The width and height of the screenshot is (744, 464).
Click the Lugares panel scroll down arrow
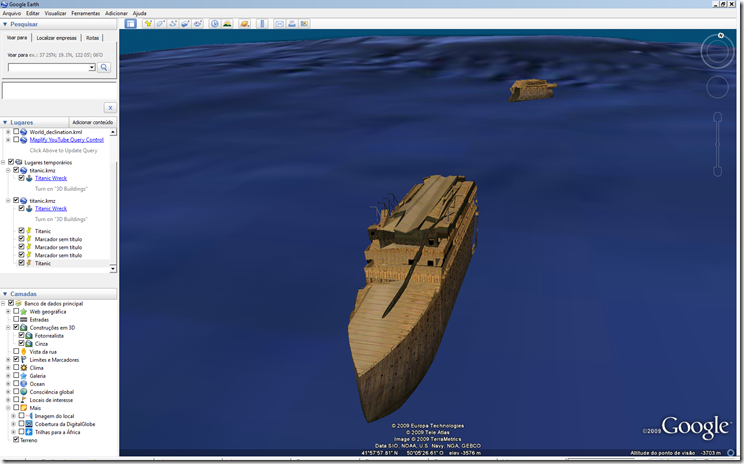click(x=113, y=269)
